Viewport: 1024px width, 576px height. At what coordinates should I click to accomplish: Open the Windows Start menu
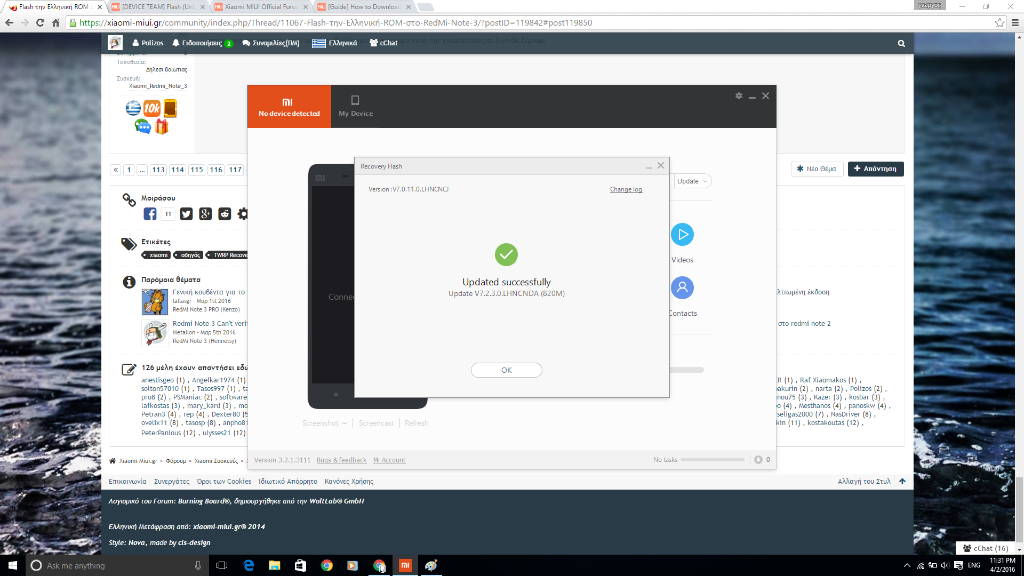[12, 566]
